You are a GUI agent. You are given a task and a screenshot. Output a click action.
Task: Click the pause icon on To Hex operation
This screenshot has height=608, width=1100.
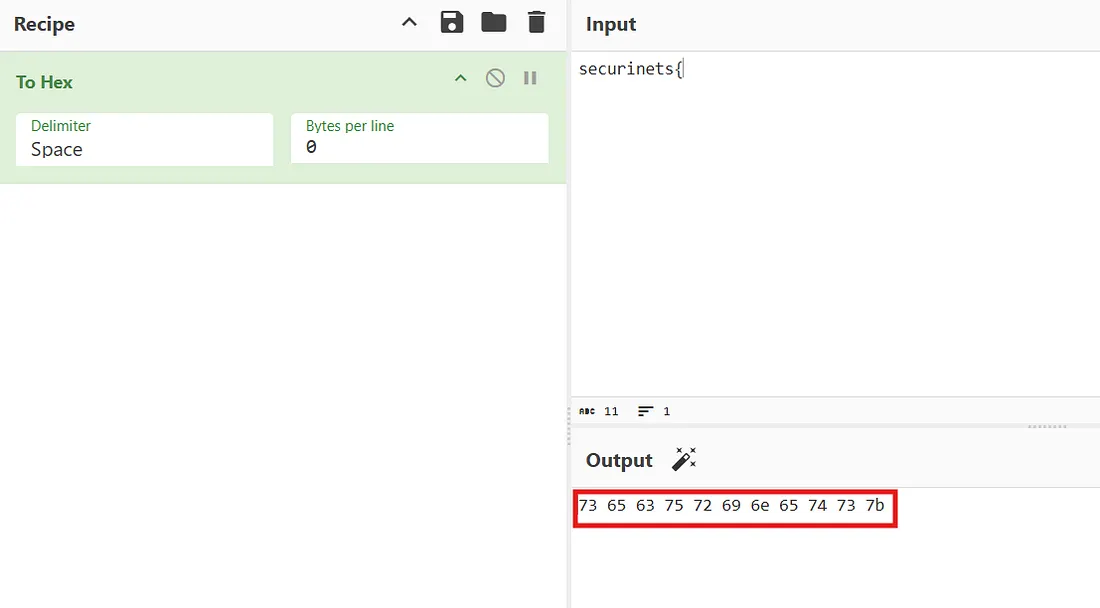click(x=530, y=78)
